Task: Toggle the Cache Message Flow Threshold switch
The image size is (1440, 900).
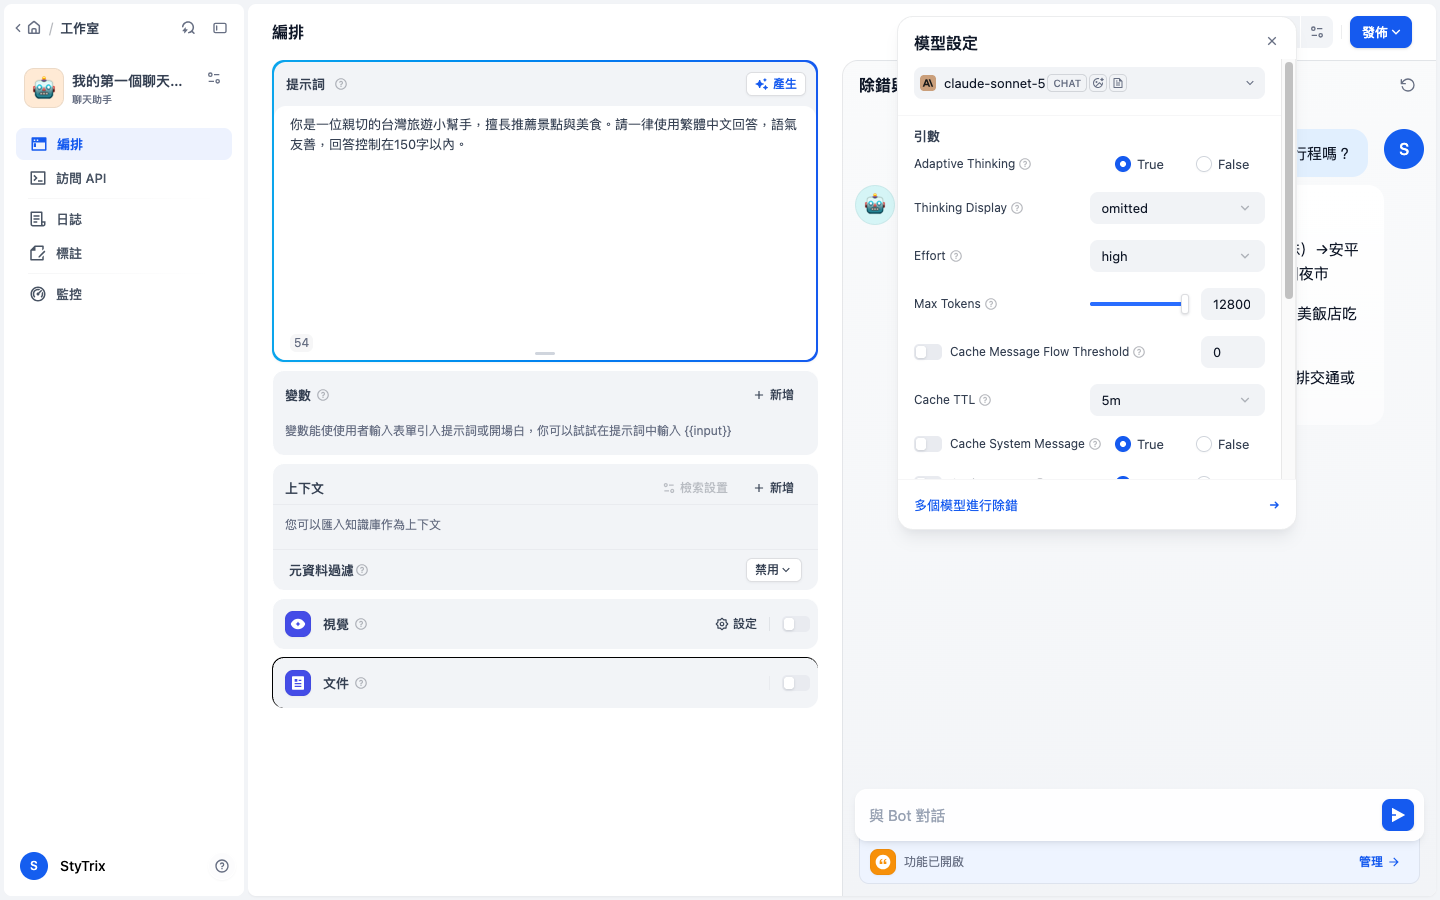Action: (928, 352)
